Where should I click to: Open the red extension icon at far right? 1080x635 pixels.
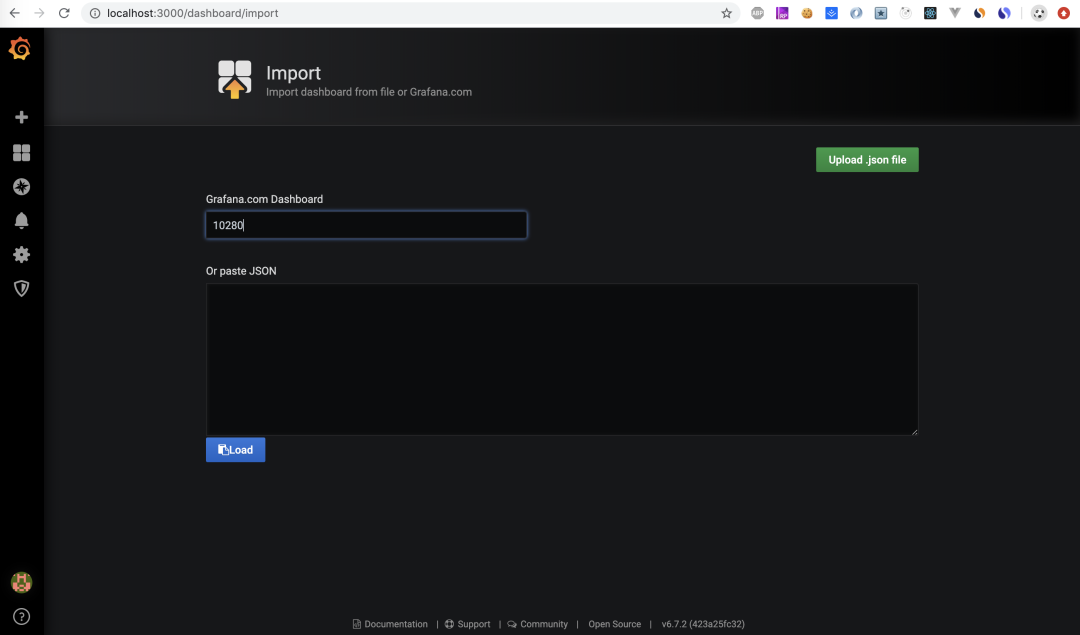(1063, 13)
